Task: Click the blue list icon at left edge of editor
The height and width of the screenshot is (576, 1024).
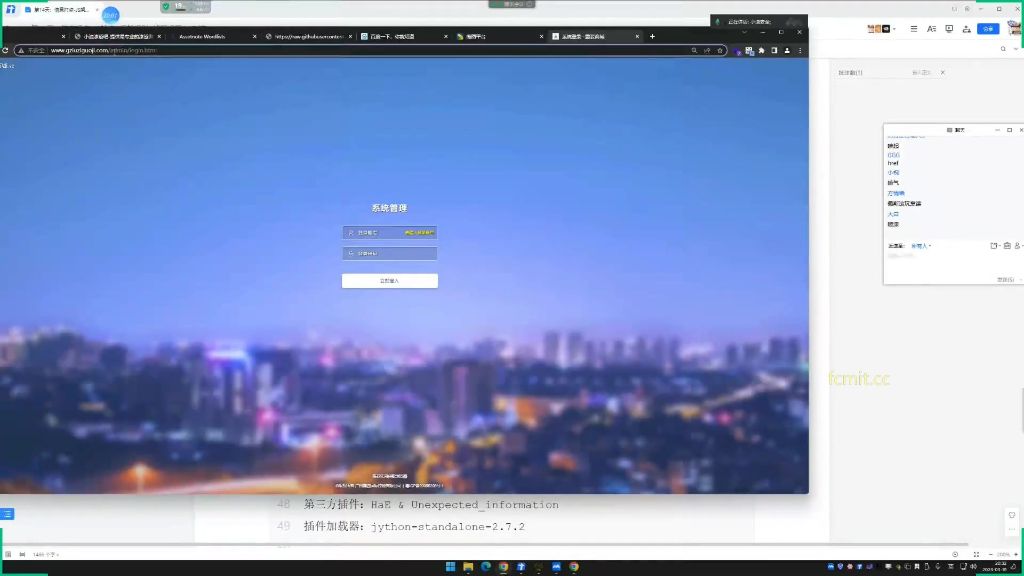Action: [7, 515]
